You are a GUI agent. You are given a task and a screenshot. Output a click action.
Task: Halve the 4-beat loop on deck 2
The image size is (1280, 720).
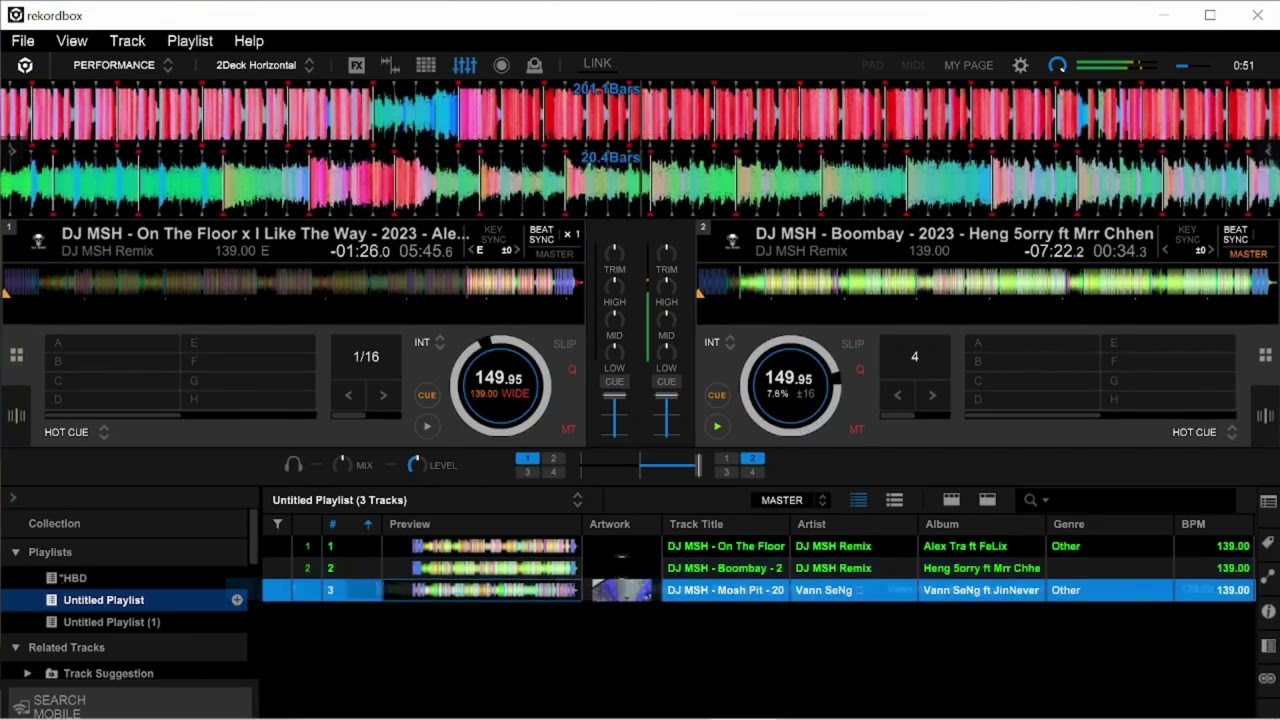pos(897,395)
